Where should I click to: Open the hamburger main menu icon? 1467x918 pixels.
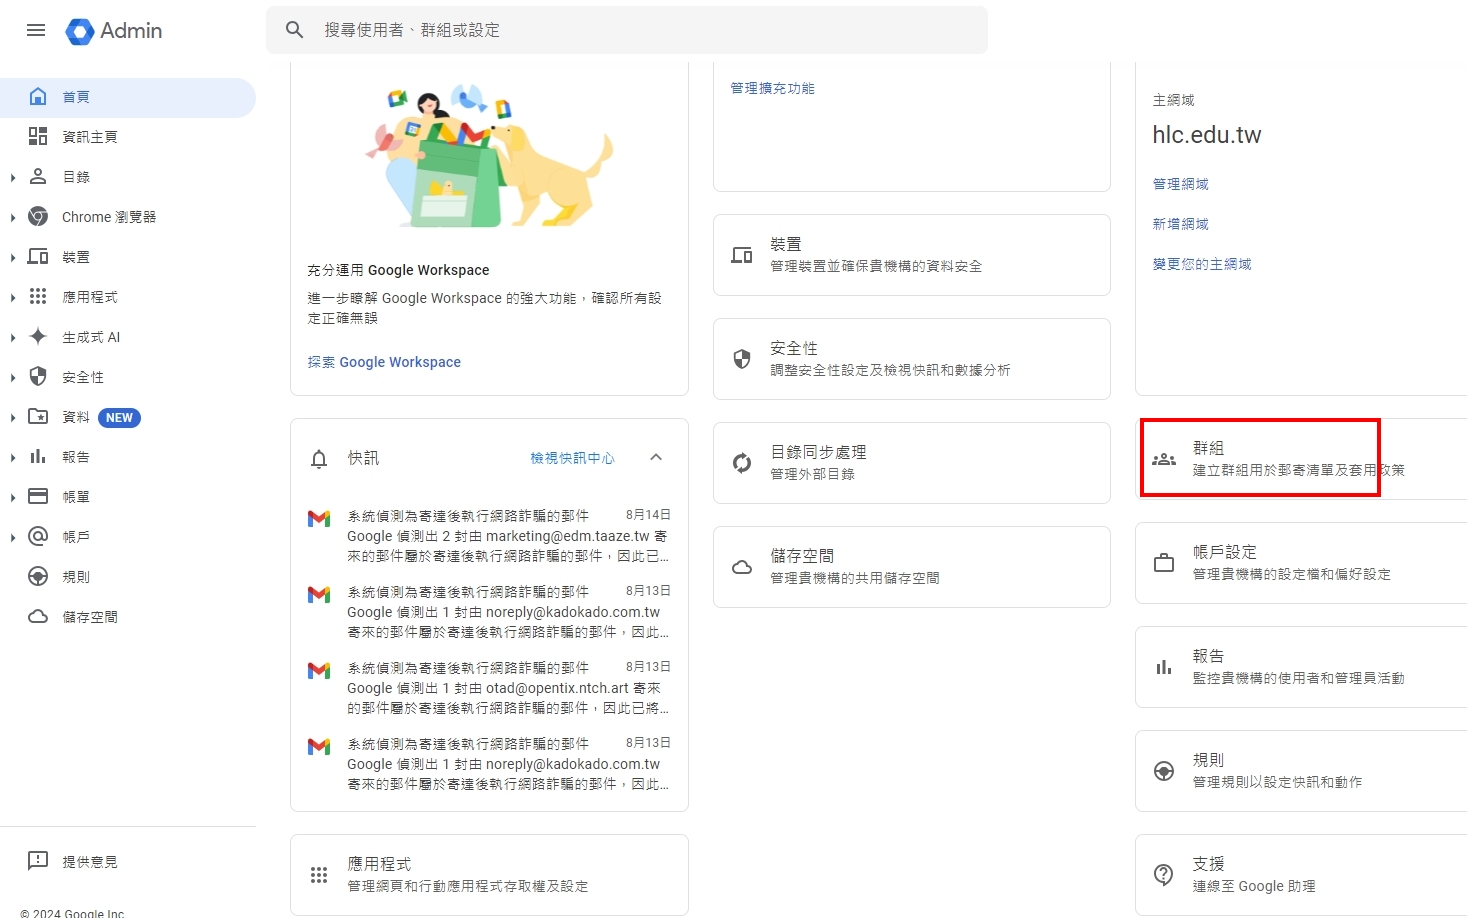(x=36, y=30)
